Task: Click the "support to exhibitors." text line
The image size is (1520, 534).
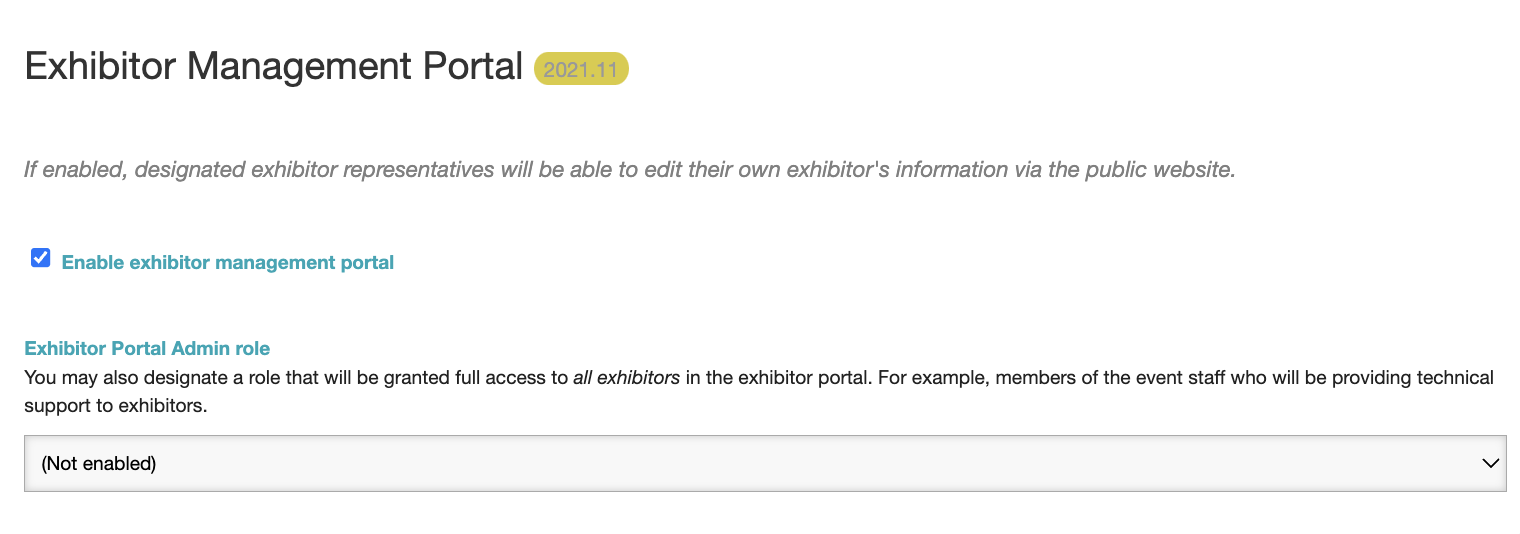Action: [x=115, y=407]
